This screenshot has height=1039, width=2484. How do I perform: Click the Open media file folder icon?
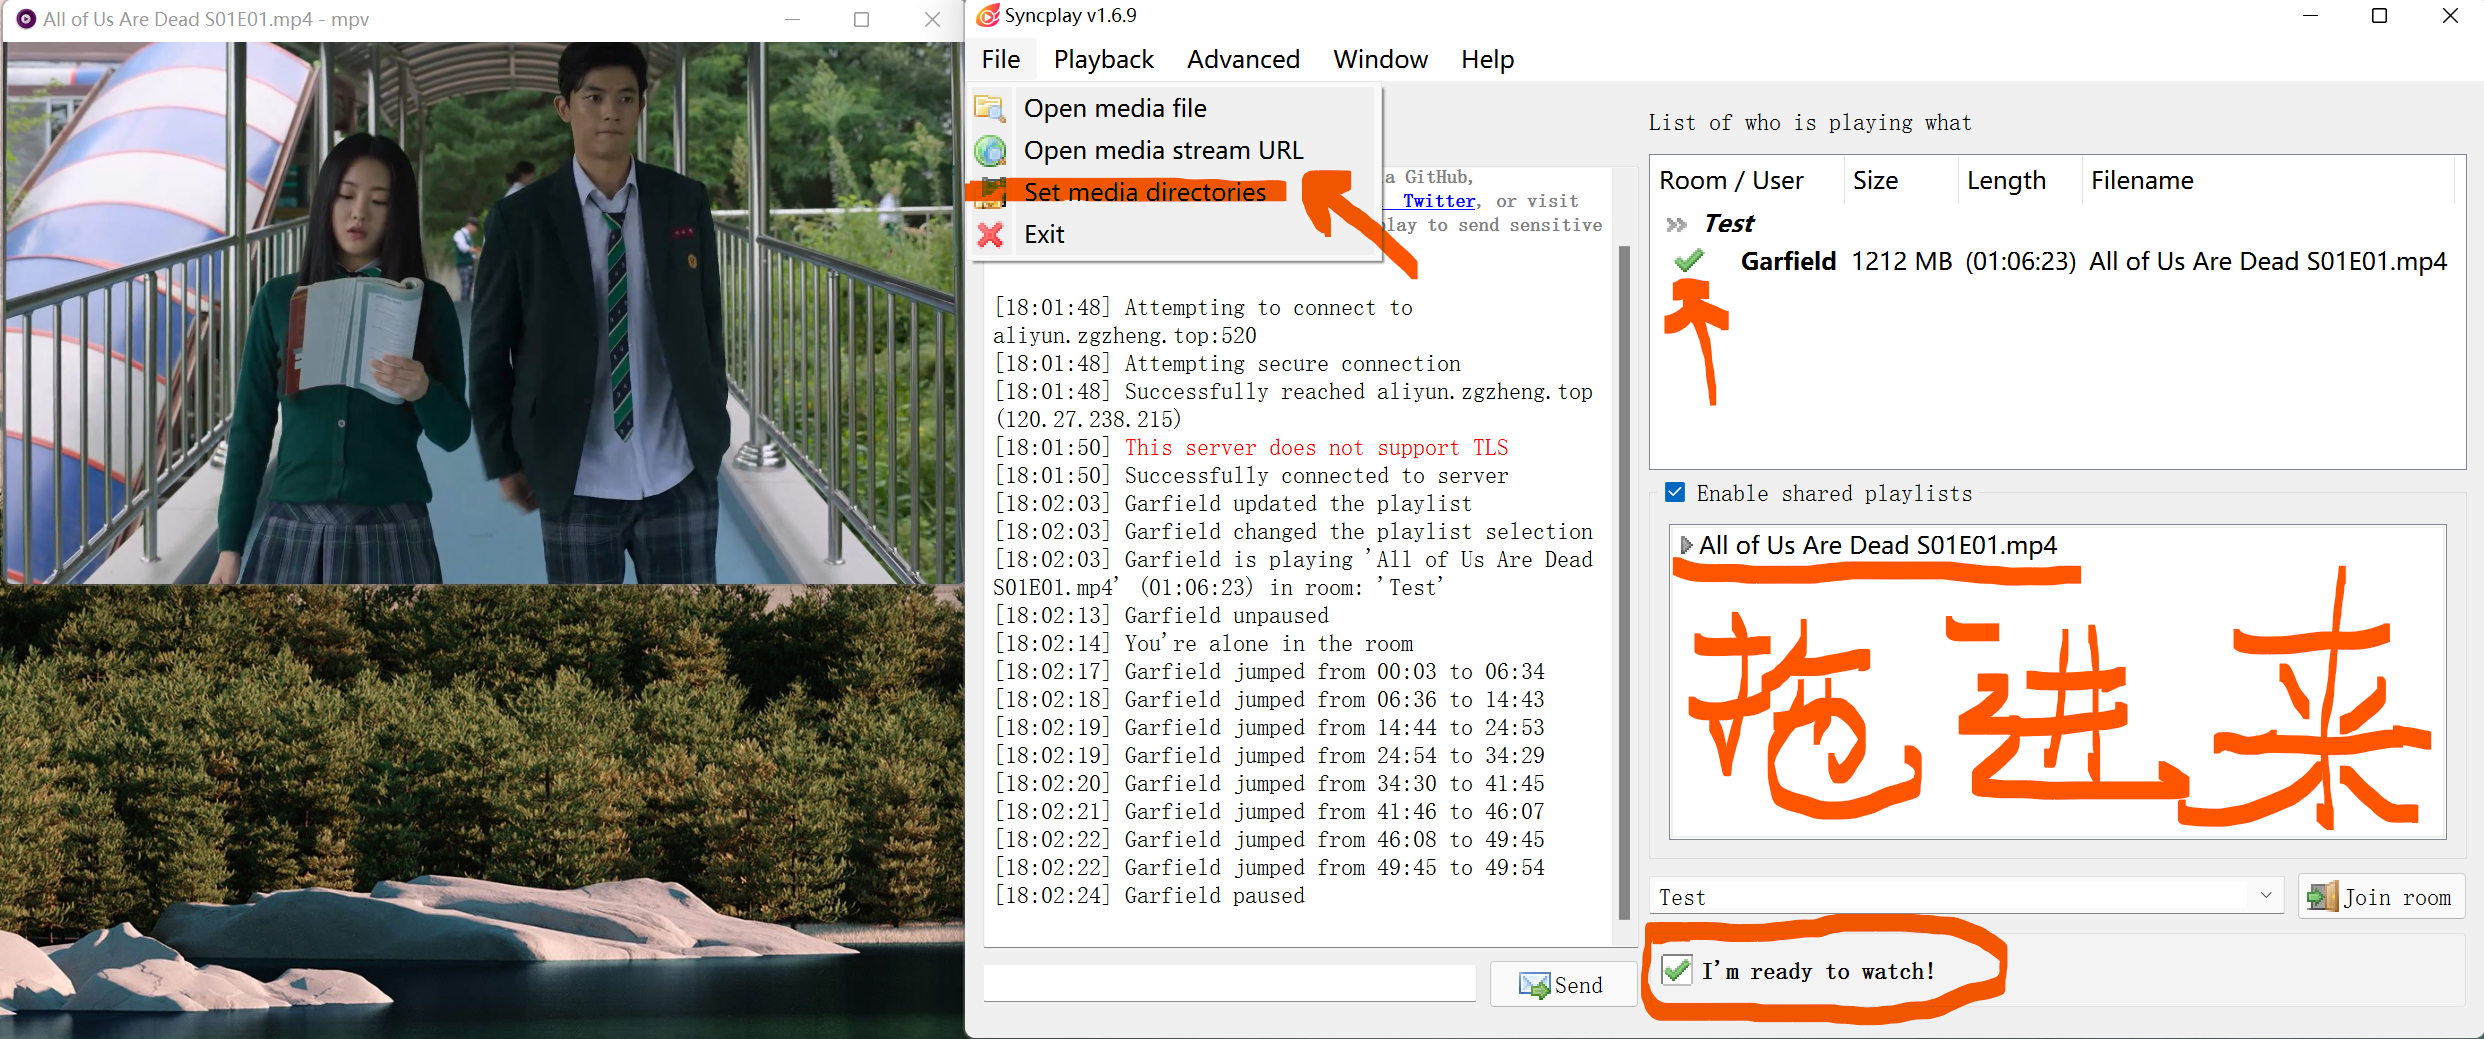coord(990,108)
